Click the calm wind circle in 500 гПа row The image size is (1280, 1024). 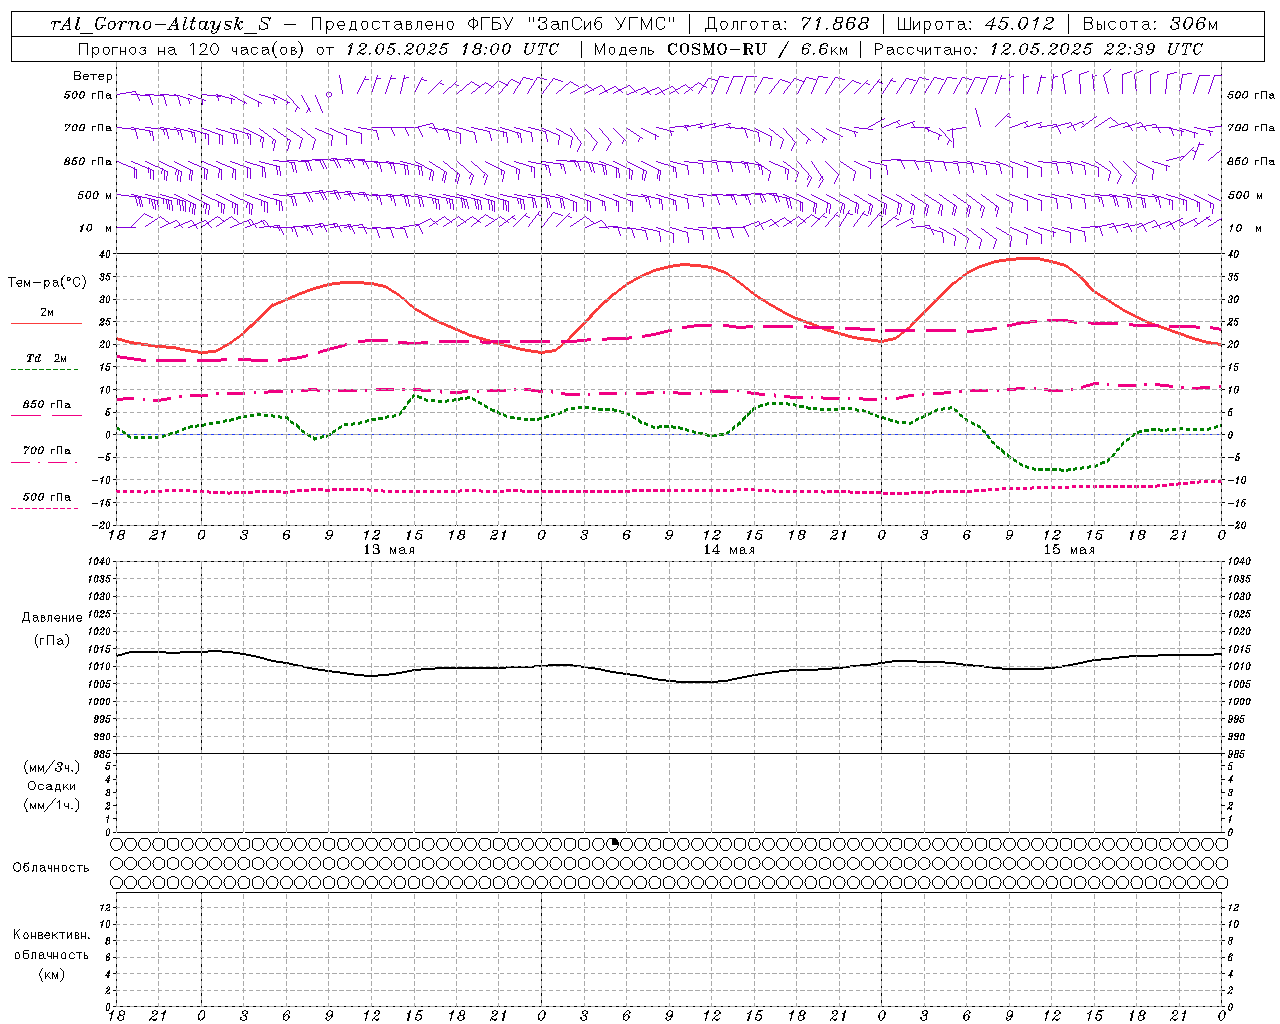(329, 95)
